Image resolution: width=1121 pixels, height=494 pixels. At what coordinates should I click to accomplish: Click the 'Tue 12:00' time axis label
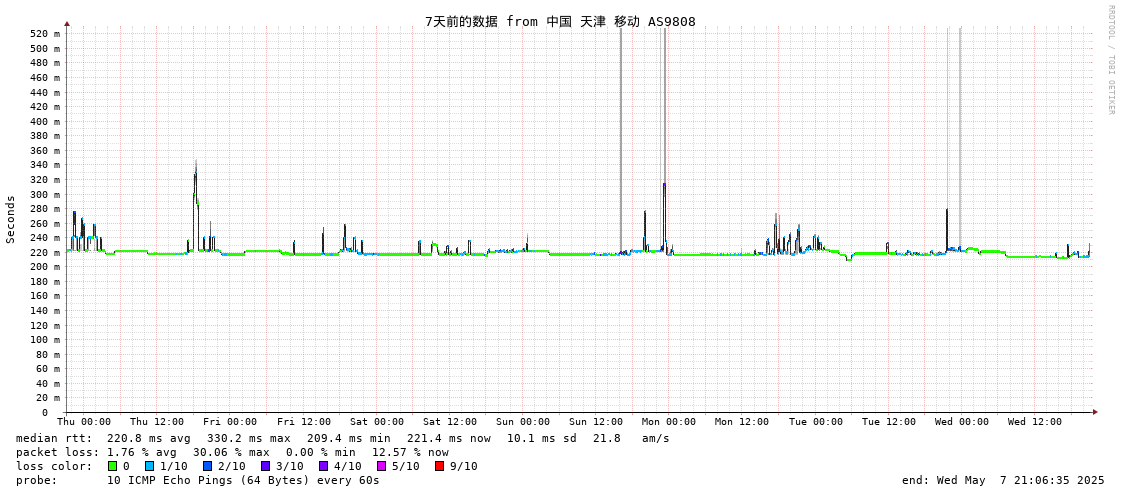[889, 422]
